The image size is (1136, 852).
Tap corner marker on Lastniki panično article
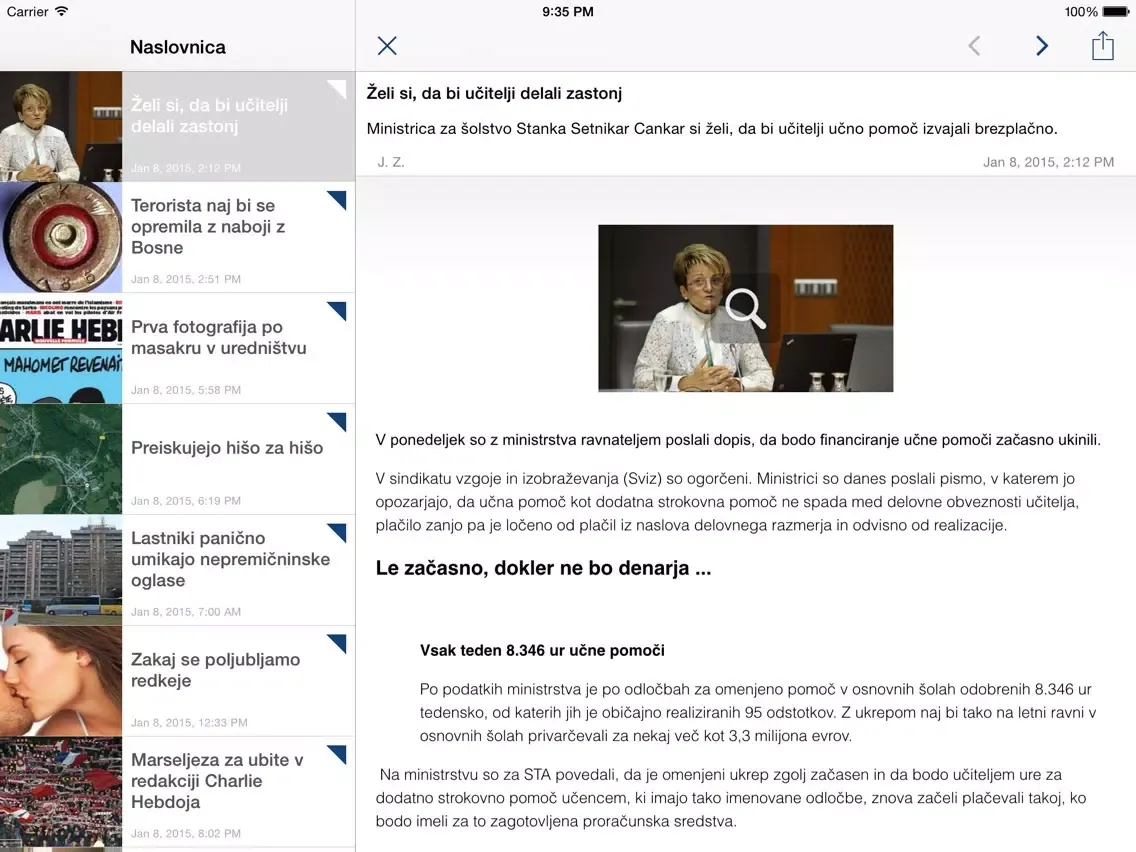tap(337, 532)
